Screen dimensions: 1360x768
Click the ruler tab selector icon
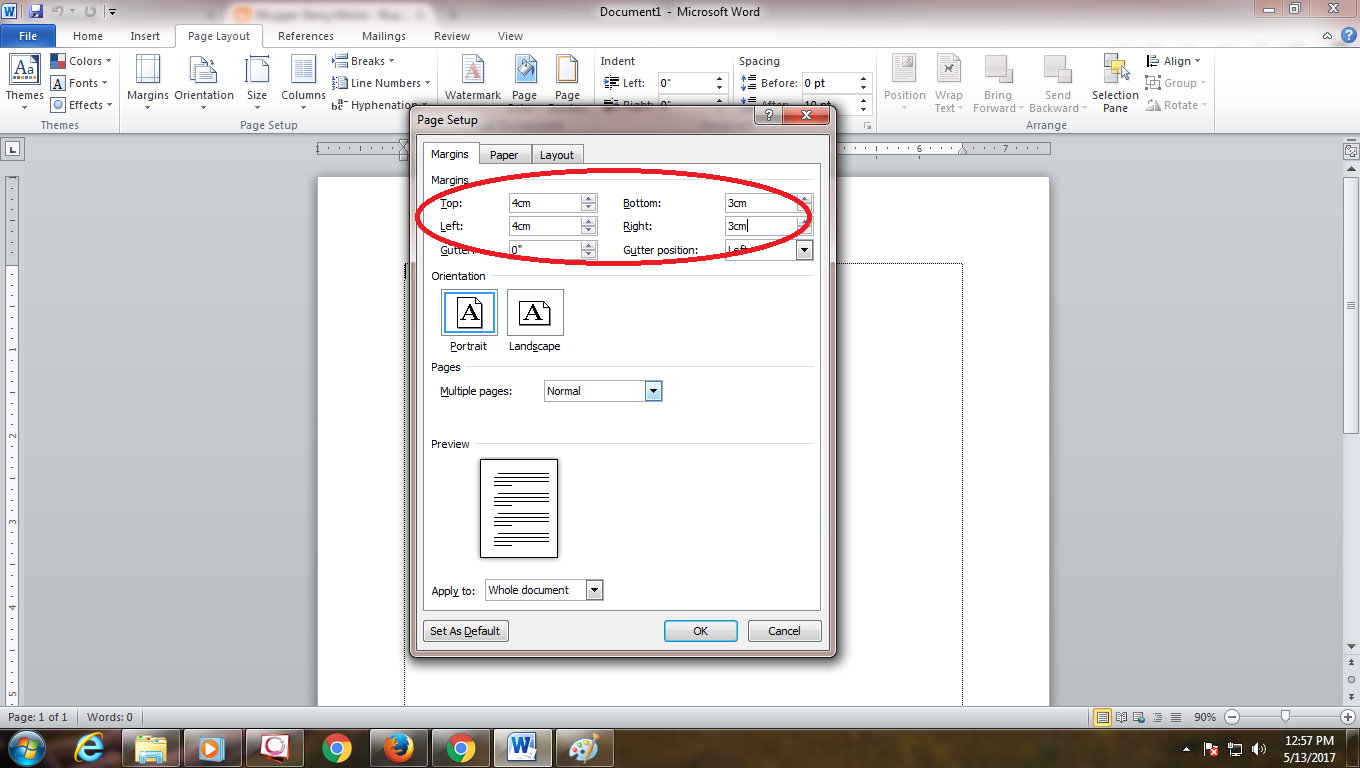pos(13,149)
